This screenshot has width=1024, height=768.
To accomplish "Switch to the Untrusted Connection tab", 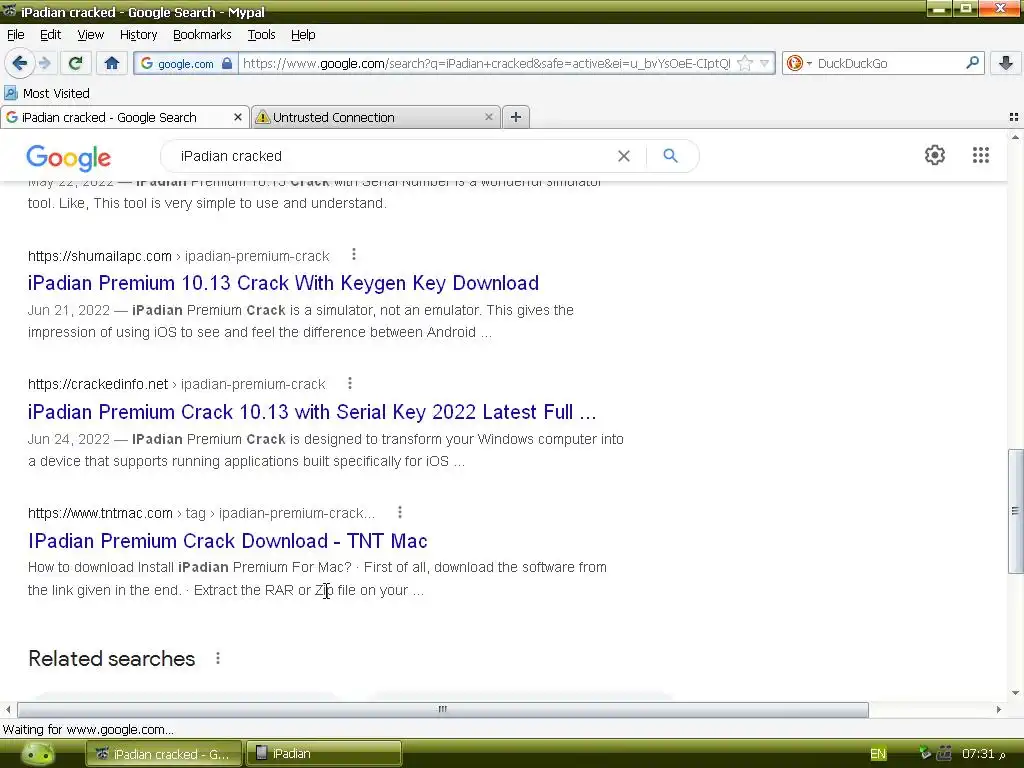I will pyautogui.click(x=376, y=118).
